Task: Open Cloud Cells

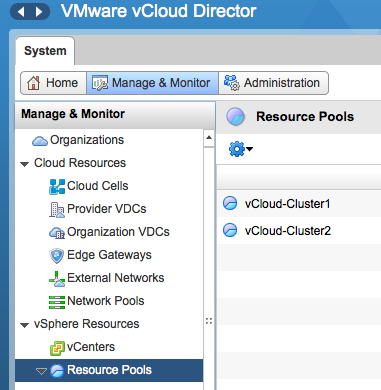Action: tap(98, 186)
